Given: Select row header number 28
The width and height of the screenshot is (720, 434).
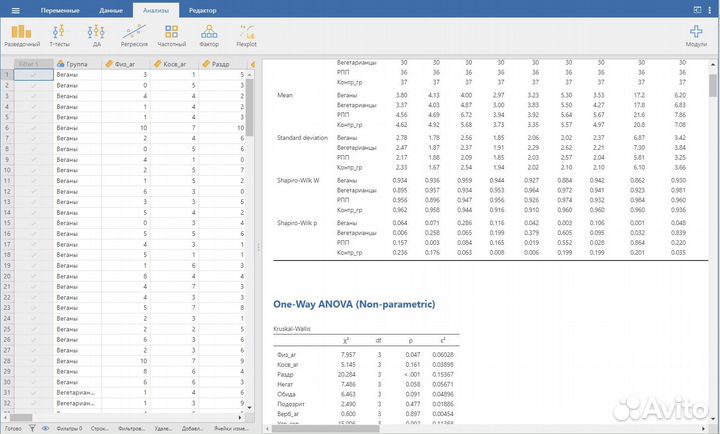Looking at the screenshot, I should pos(7,361).
